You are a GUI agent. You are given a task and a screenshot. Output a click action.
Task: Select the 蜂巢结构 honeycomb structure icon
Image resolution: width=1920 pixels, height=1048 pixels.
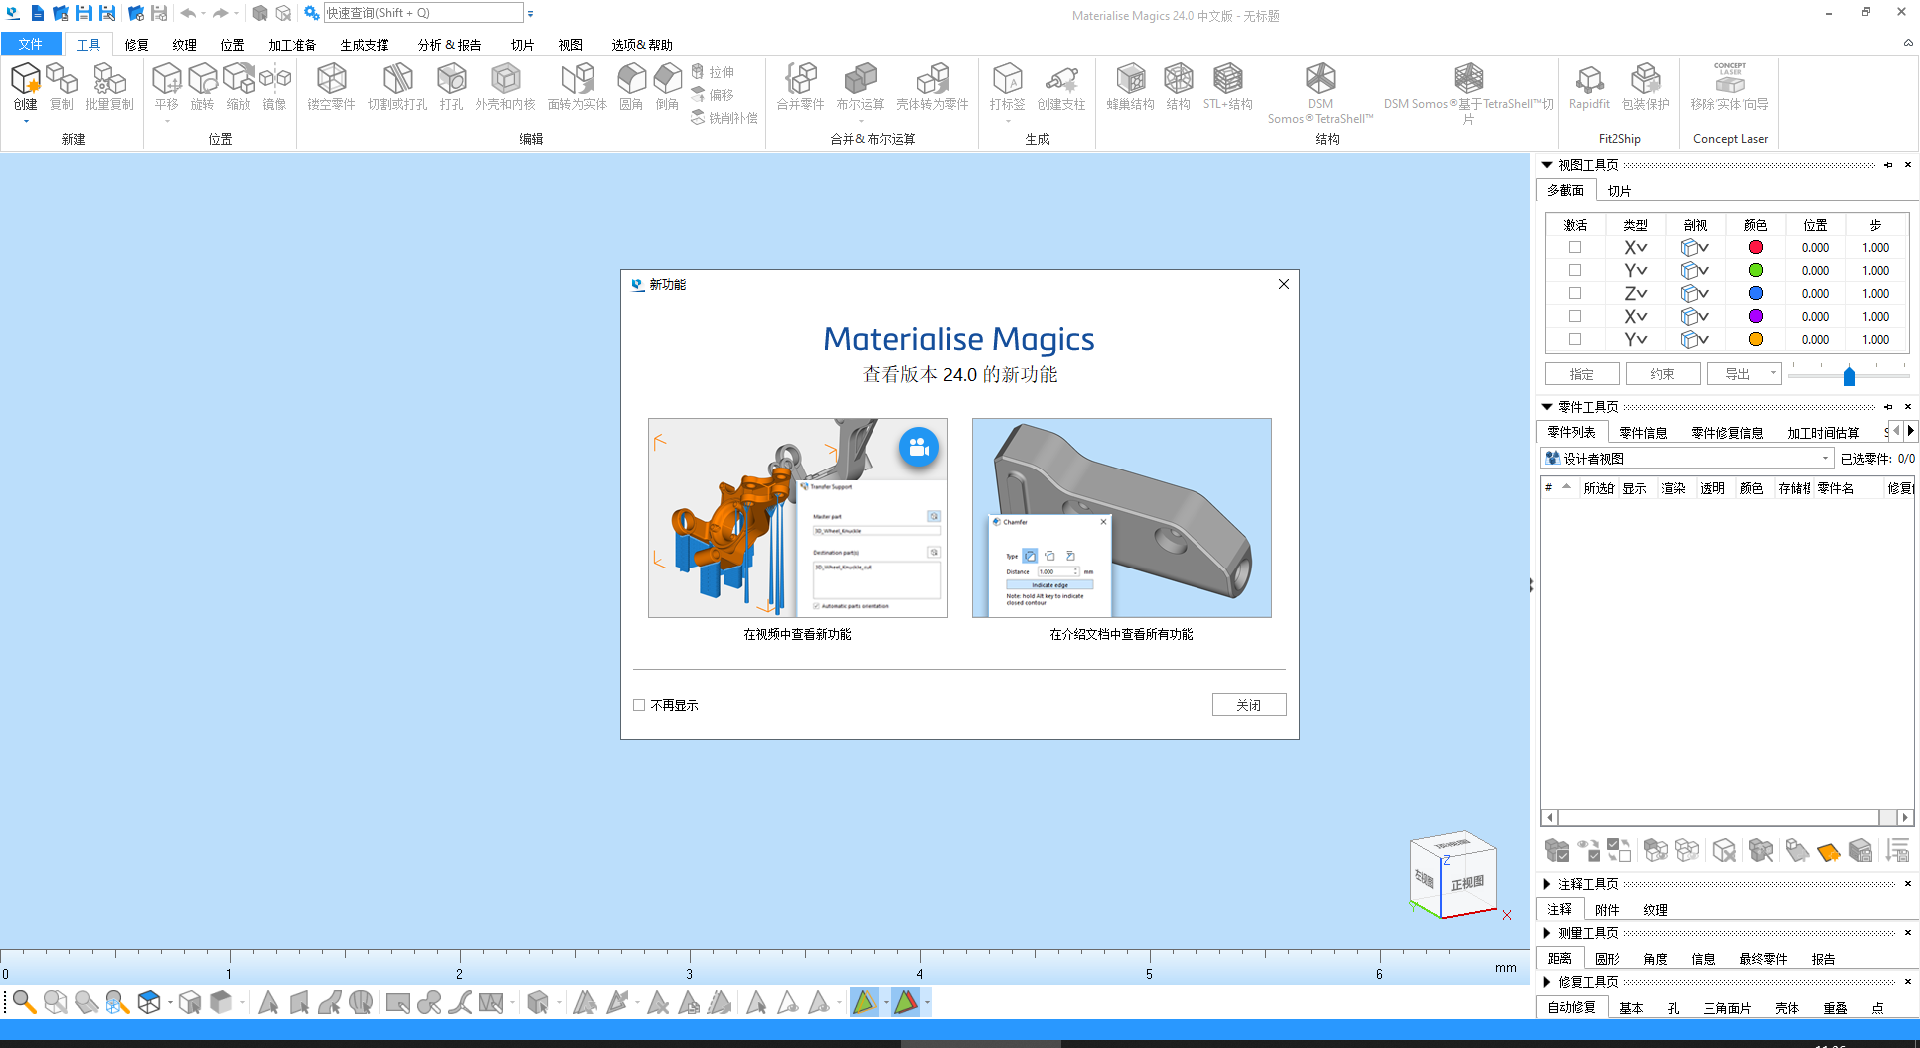pyautogui.click(x=1130, y=80)
